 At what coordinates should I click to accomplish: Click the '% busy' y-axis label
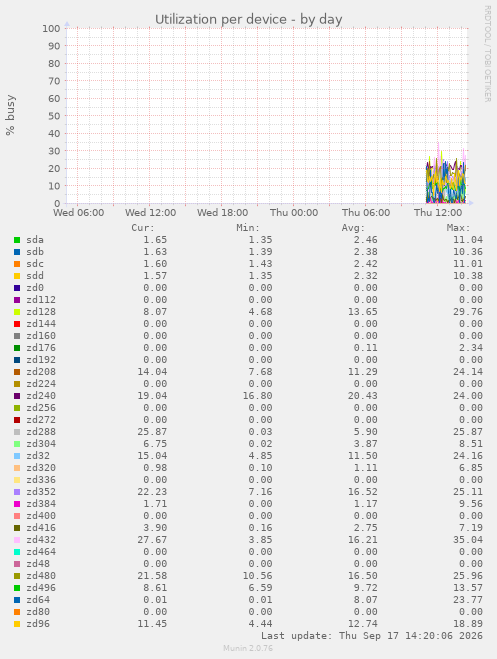click(x=10, y=115)
